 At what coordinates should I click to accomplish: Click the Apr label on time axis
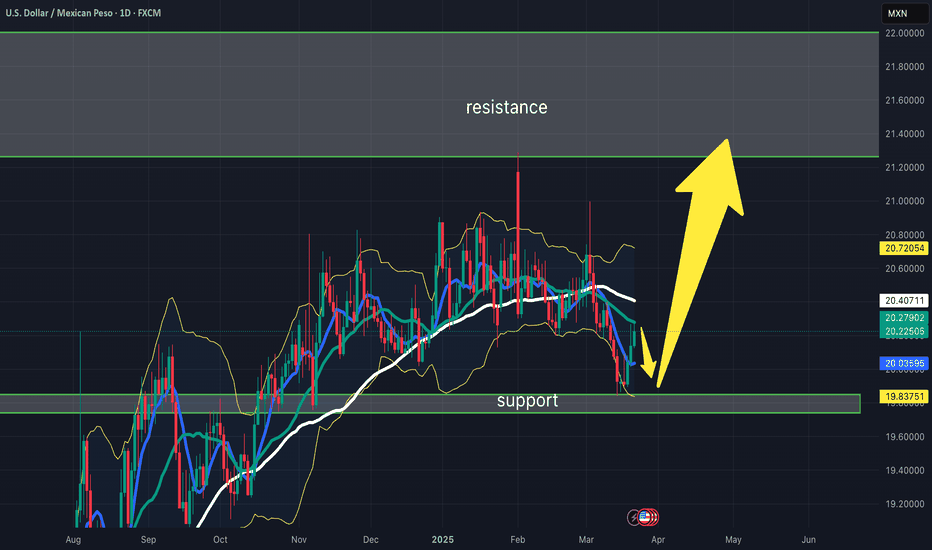[658, 540]
